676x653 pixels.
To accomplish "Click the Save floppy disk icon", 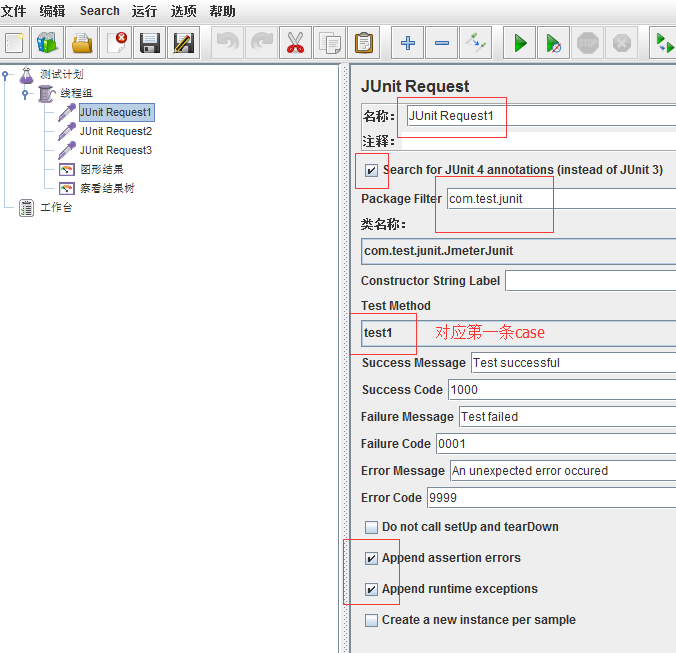I will (150, 43).
